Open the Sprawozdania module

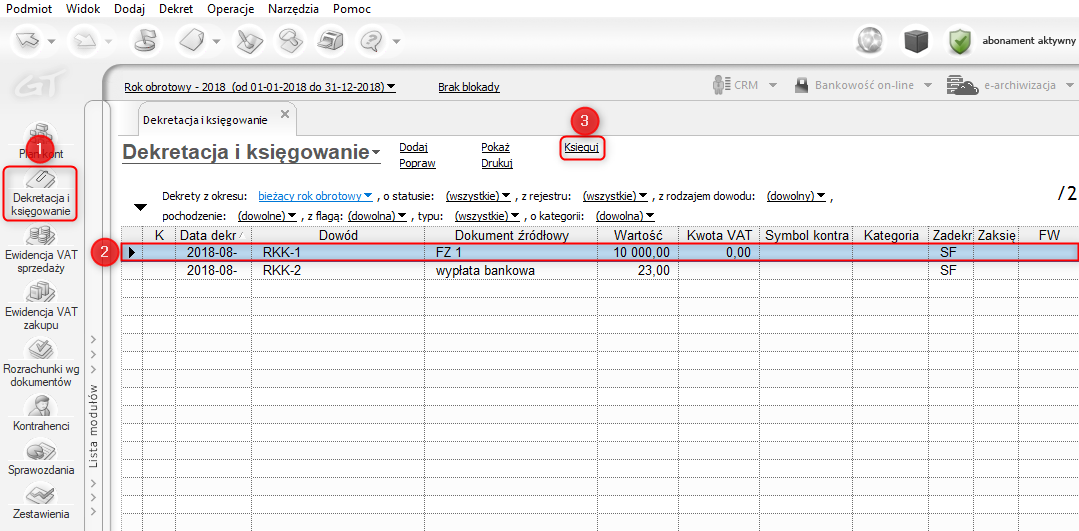pyautogui.click(x=41, y=457)
